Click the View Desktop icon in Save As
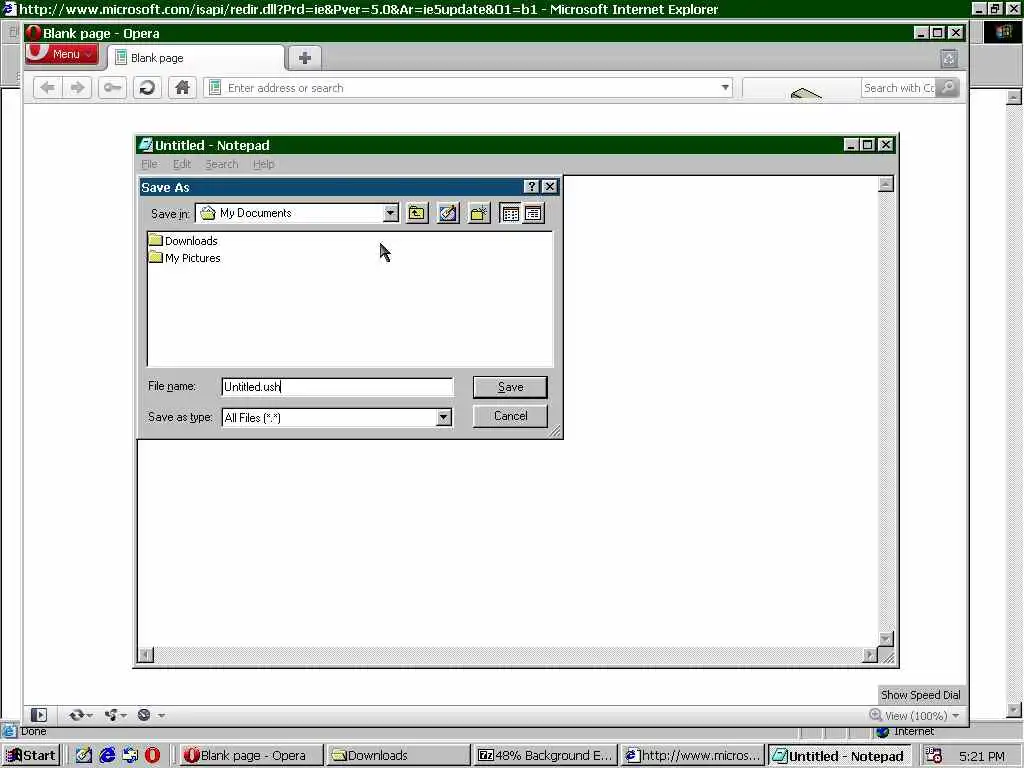The image size is (1024, 768). pos(448,213)
